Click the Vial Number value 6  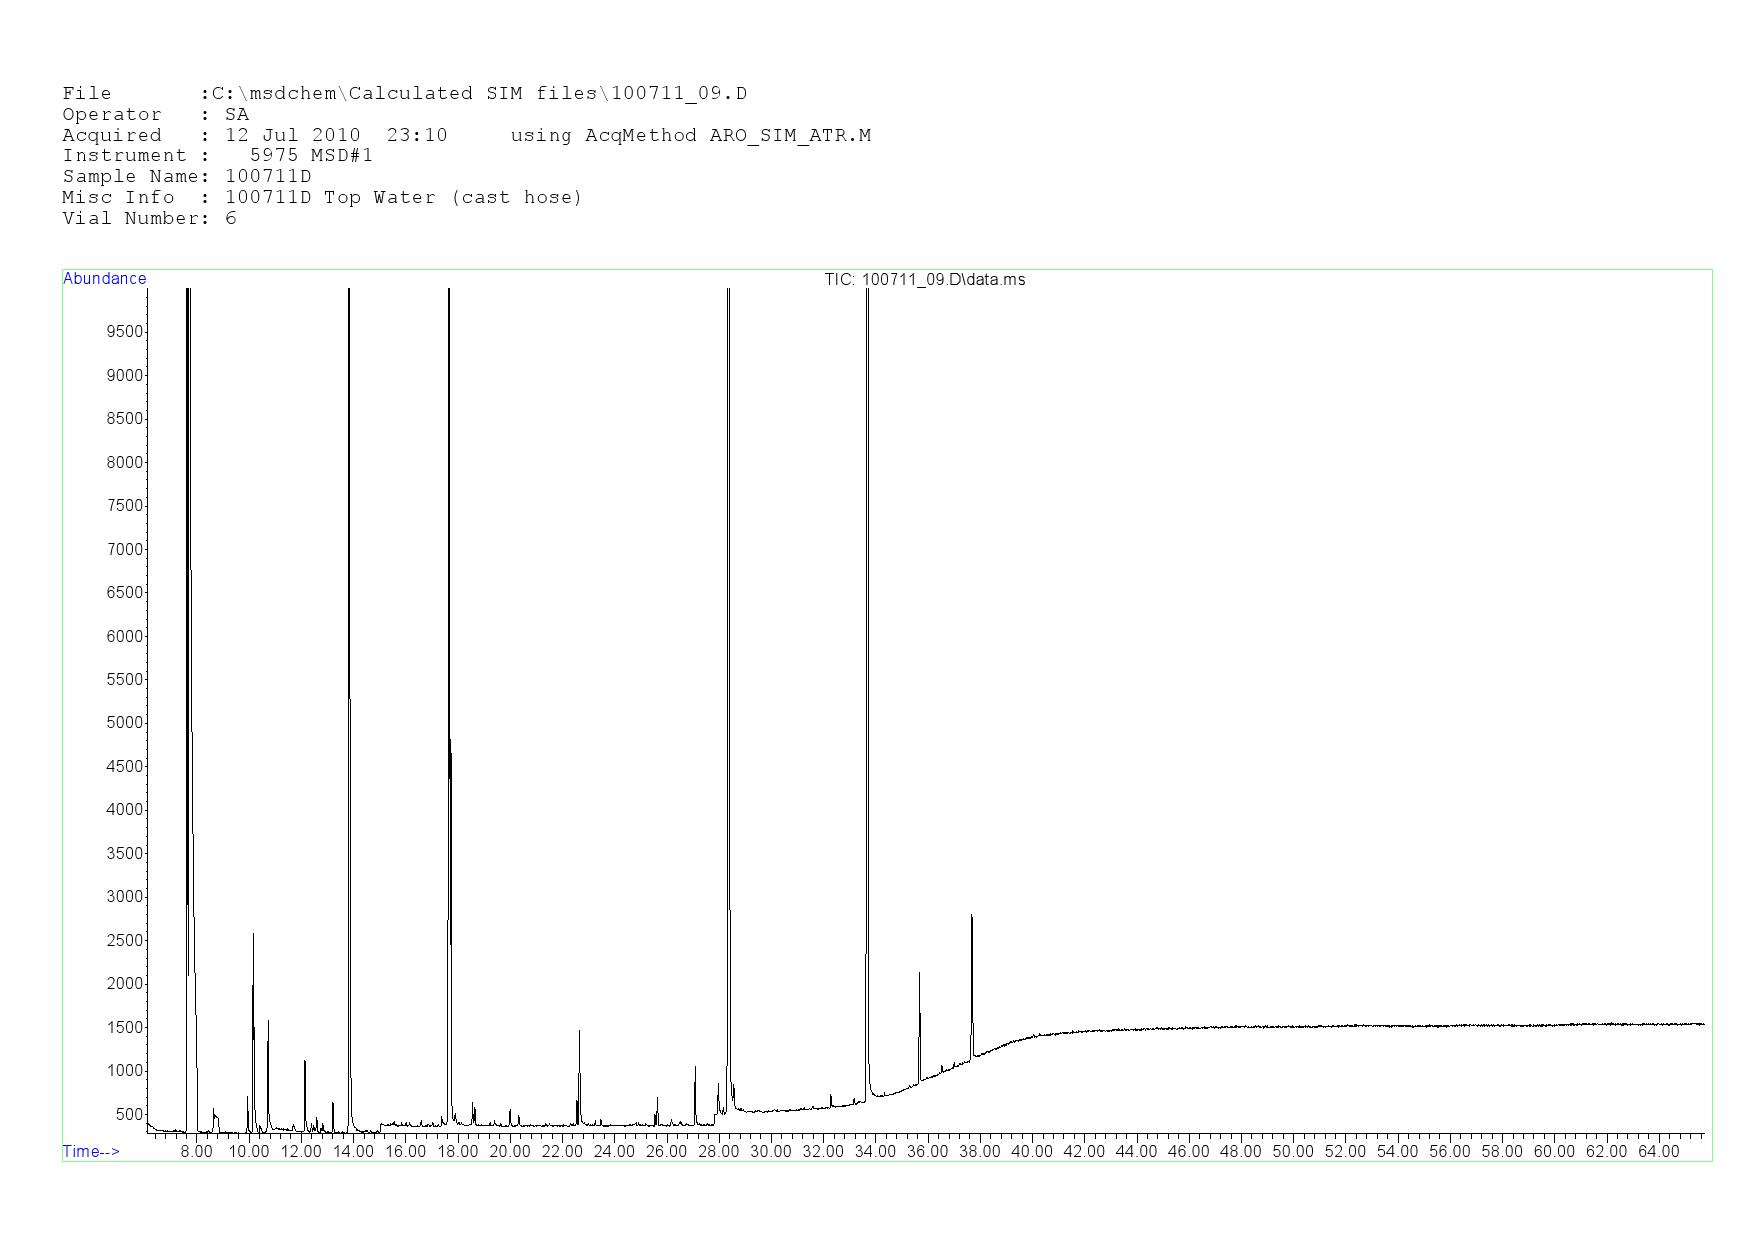tap(231, 219)
